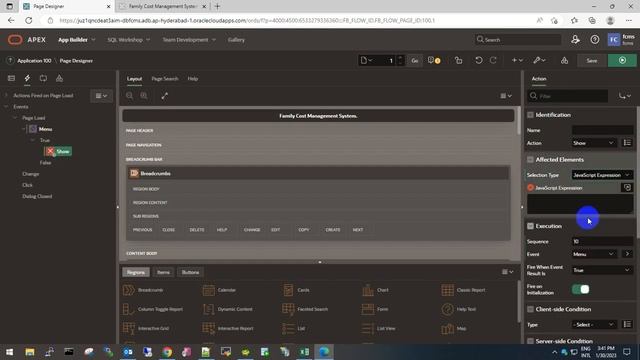Screen dimensions: 640x360
Task: Select the Chart region in gallery
Action: (x=375, y=290)
